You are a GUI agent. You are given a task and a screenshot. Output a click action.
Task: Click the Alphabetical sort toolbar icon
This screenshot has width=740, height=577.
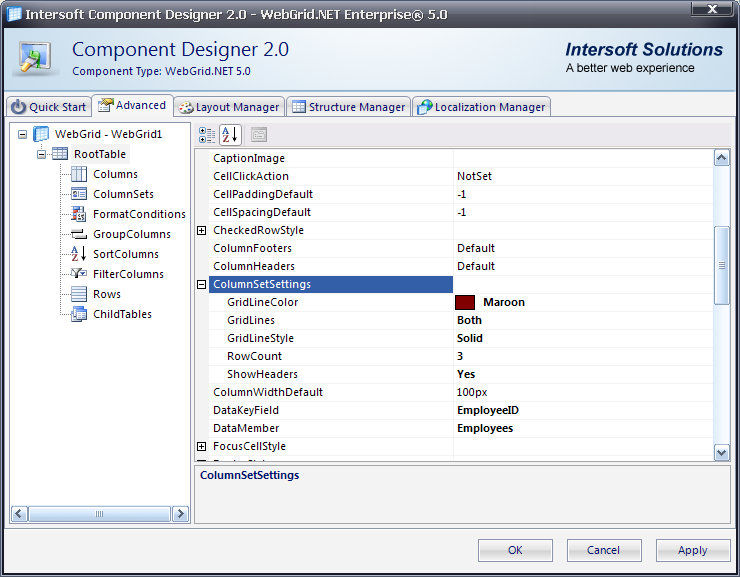(x=230, y=135)
